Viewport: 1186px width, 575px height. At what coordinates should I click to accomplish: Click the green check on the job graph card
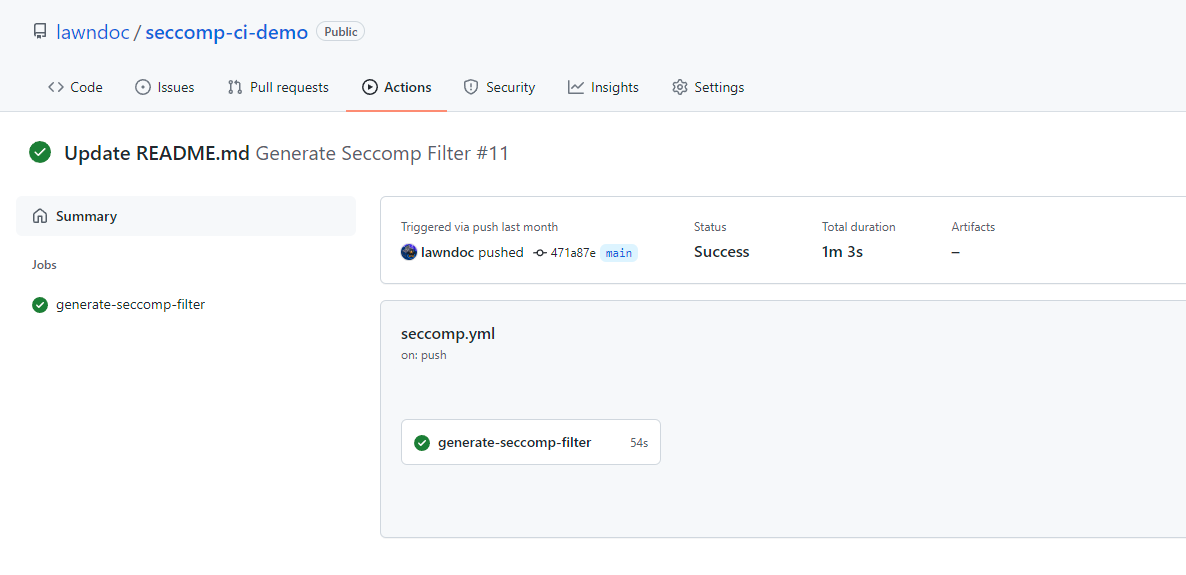click(422, 443)
